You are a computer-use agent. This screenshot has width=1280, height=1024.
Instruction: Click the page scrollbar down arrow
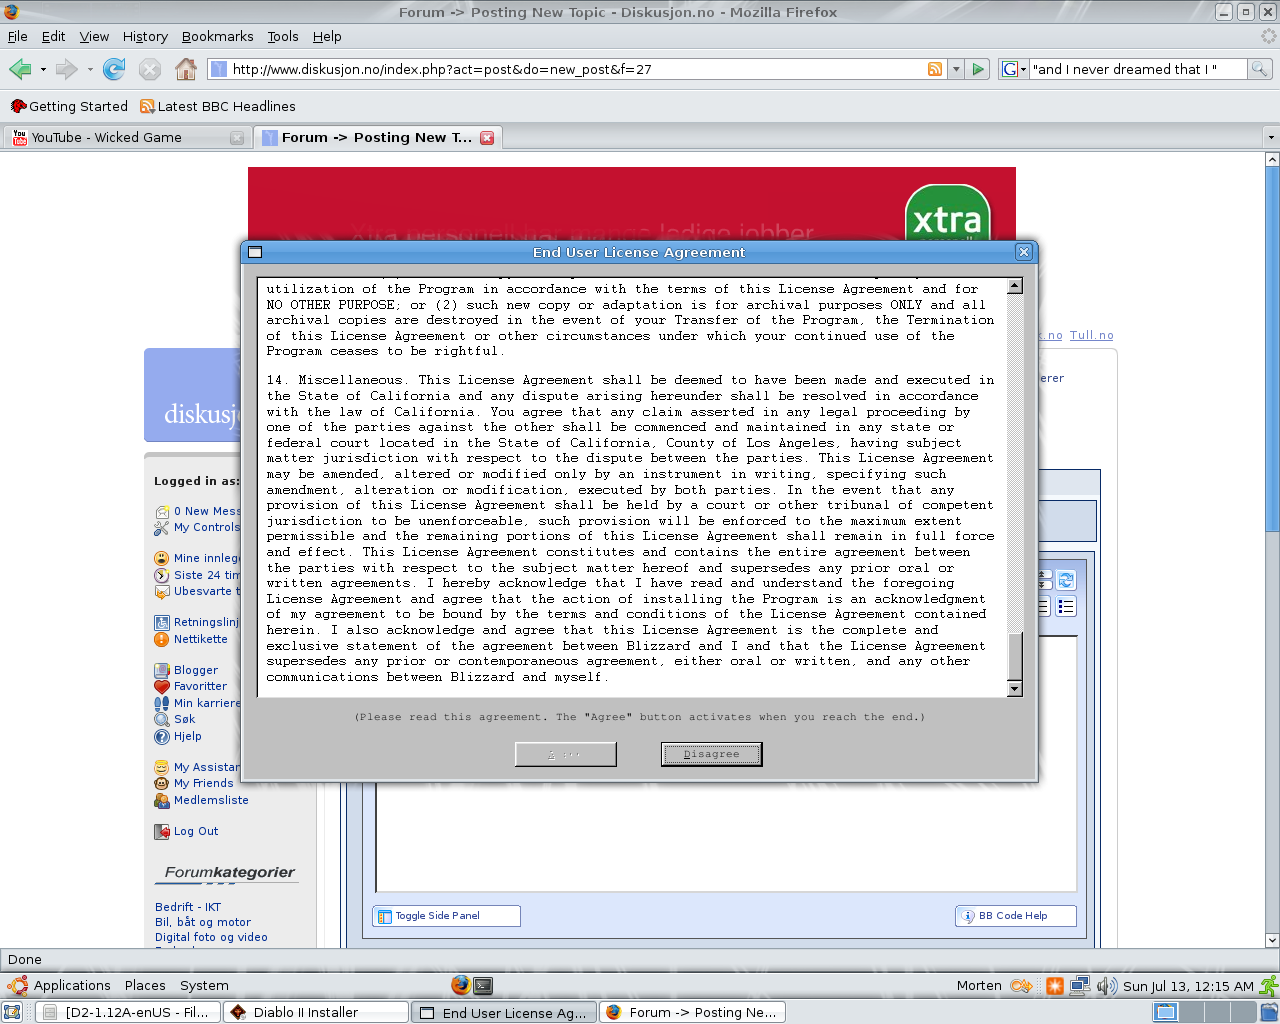[1272, 940]
